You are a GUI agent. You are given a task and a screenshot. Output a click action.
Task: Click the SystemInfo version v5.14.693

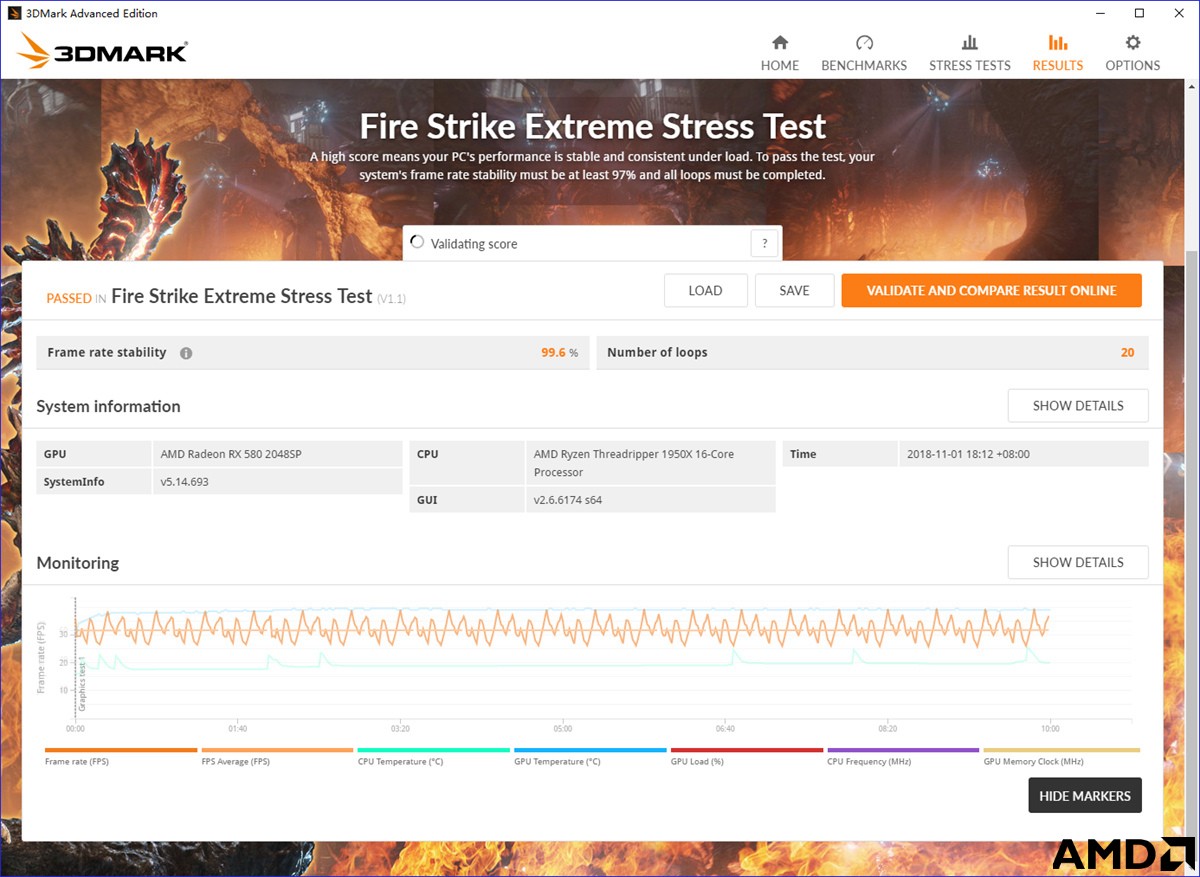click(185, 482)
